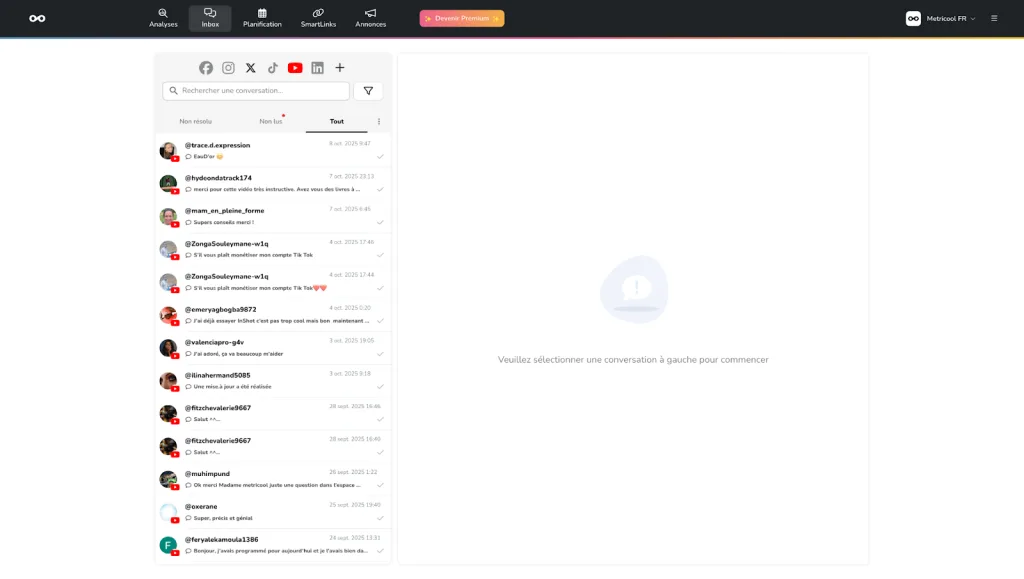Open the Metricool FR account dropdown

click(940, 18)
